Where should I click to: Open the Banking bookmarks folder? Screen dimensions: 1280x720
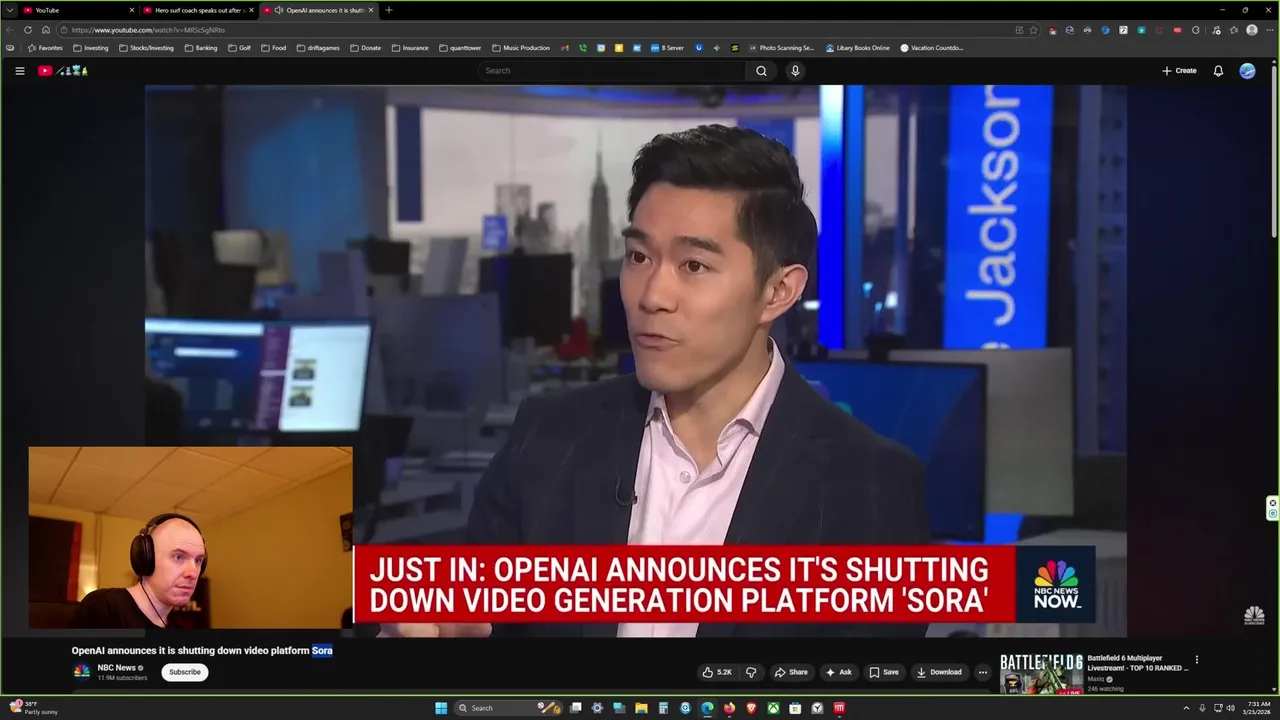200,48
